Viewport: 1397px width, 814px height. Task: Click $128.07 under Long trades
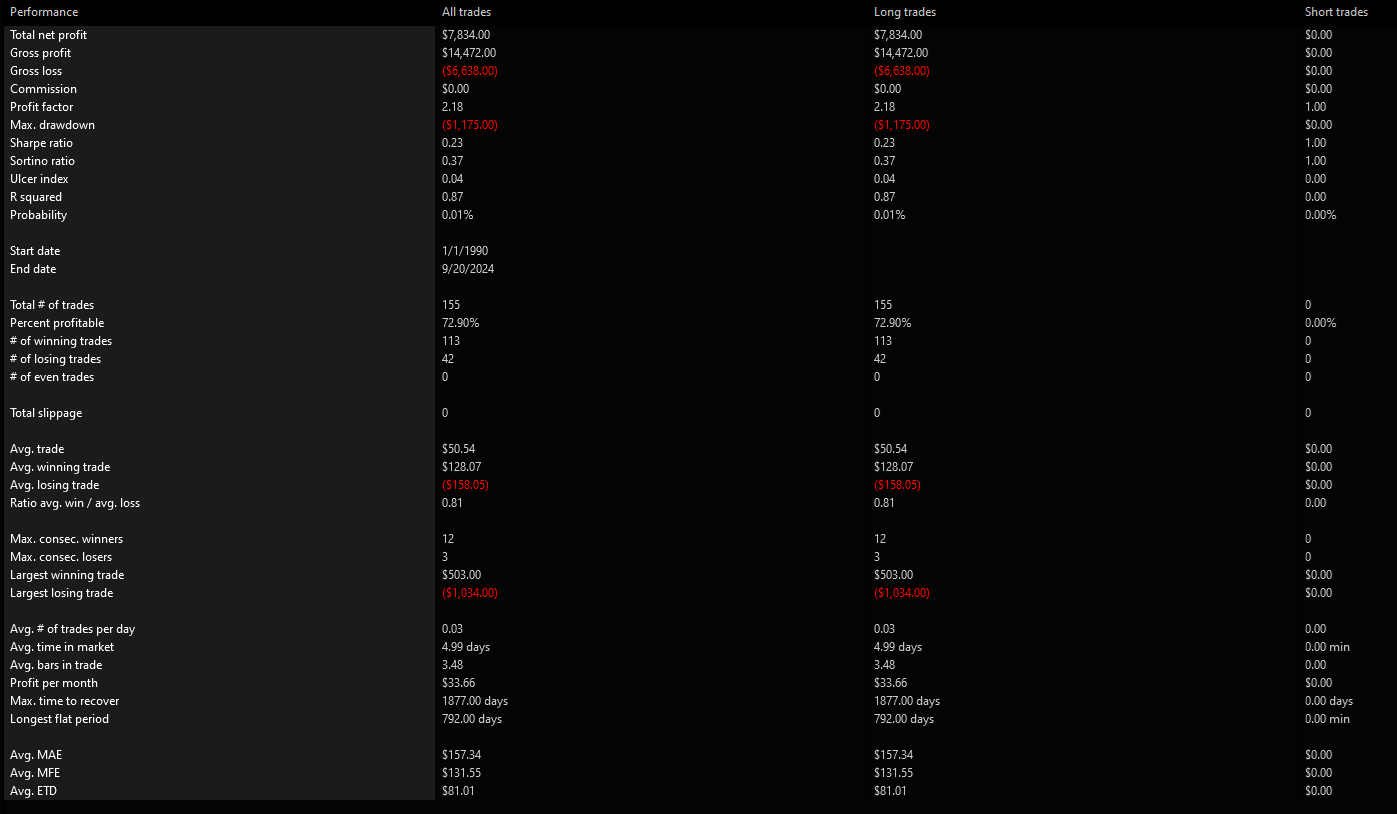[x=894, y=467]
